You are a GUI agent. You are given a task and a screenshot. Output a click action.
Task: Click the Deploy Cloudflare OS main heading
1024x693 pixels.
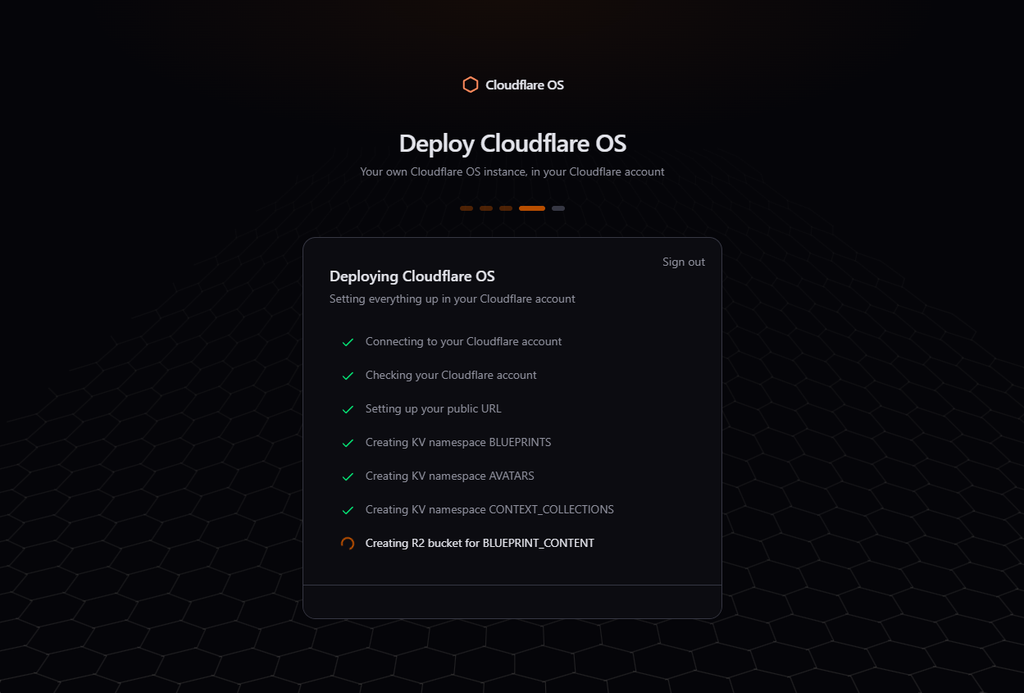(513, 144)
